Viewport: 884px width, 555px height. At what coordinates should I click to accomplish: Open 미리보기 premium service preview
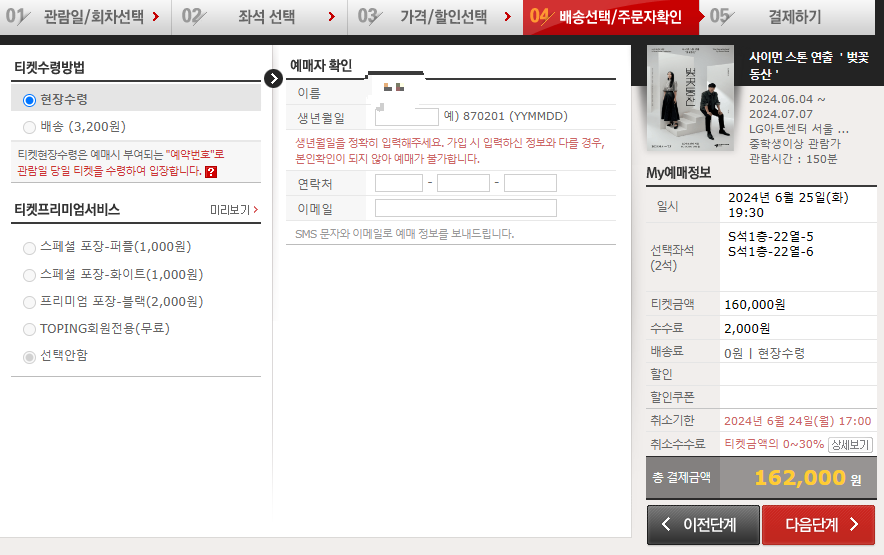[234, 210]
